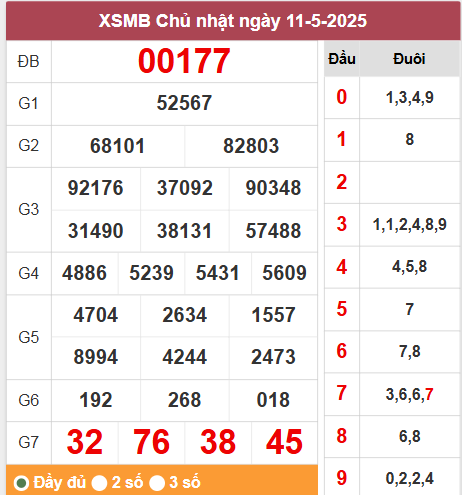Click G3 number 37092
462x495 pixels.
click(x=185, y=188)
